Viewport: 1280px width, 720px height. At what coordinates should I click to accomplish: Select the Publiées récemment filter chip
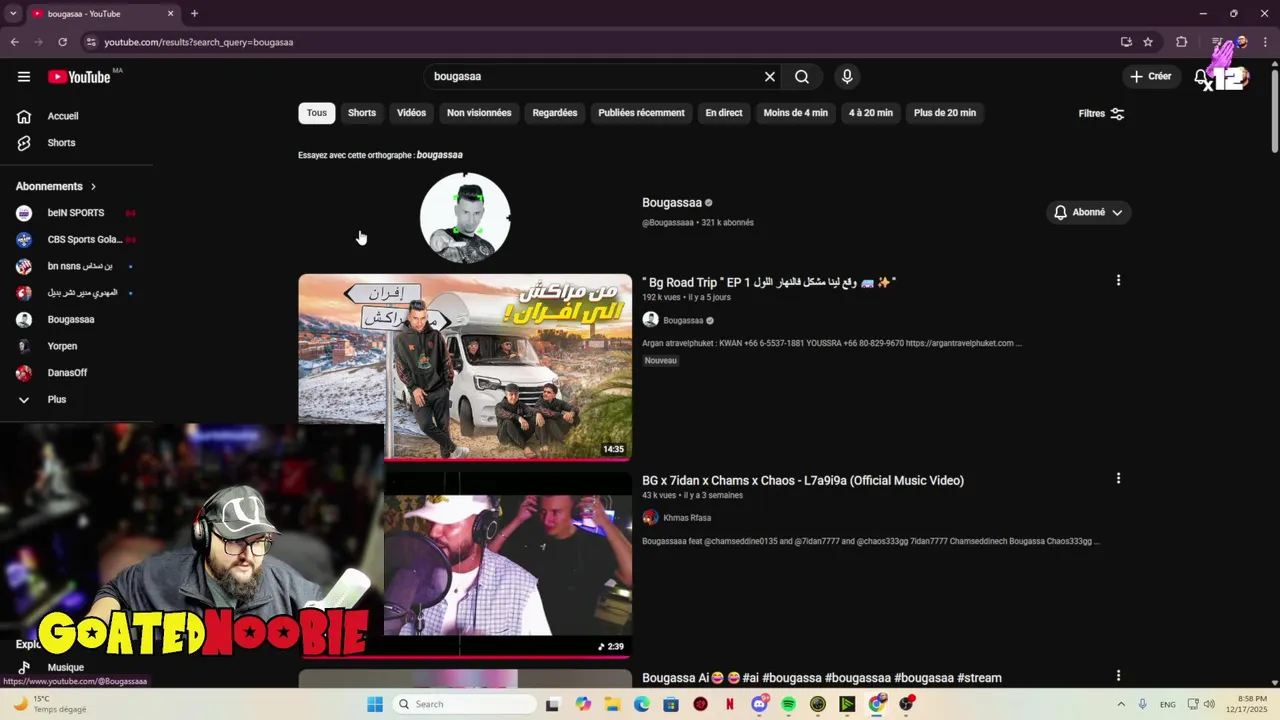(641, 113)
